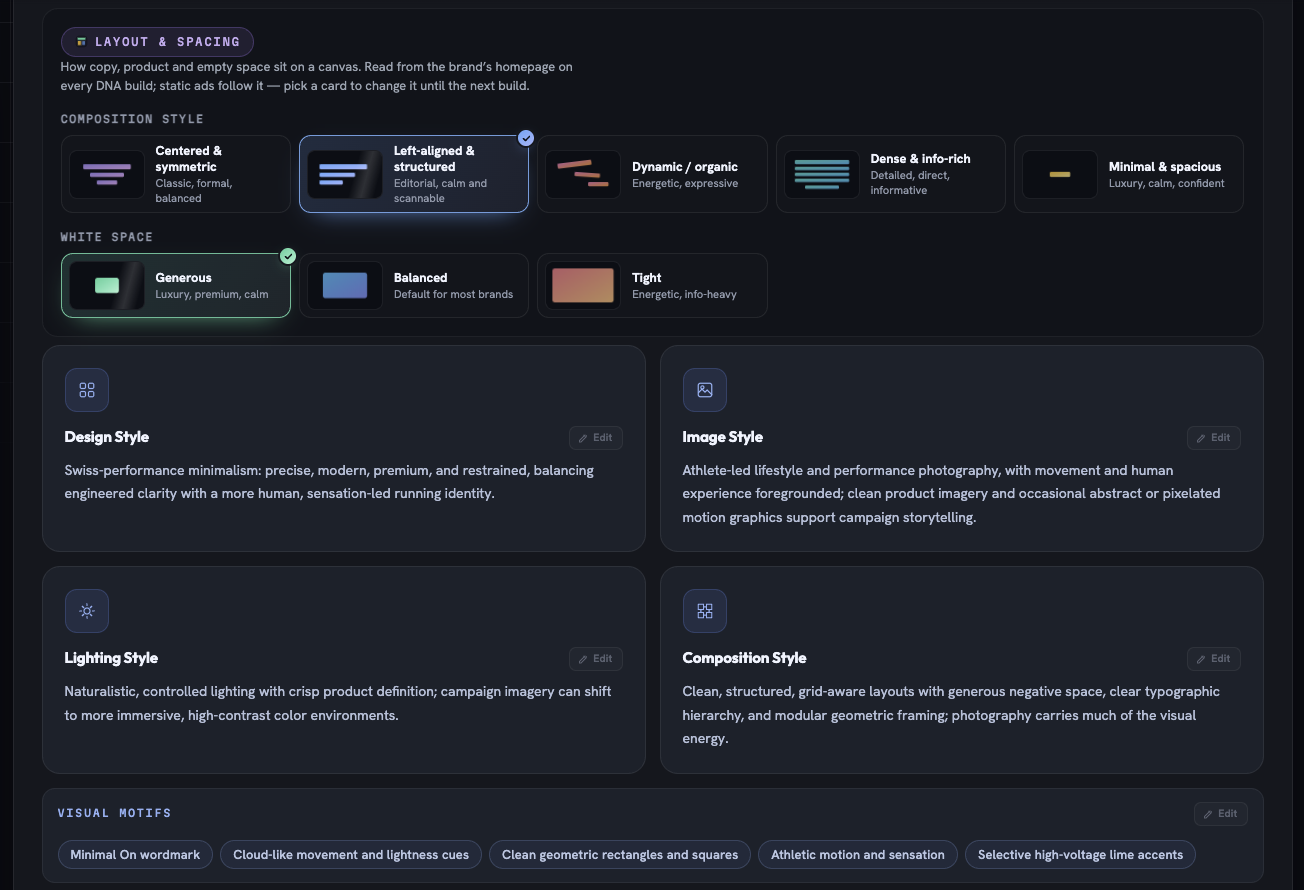Viewport: 1304px width, 890px height.
Task: Select the Centered & symmetric composition card
Action: tap(176, 174)
